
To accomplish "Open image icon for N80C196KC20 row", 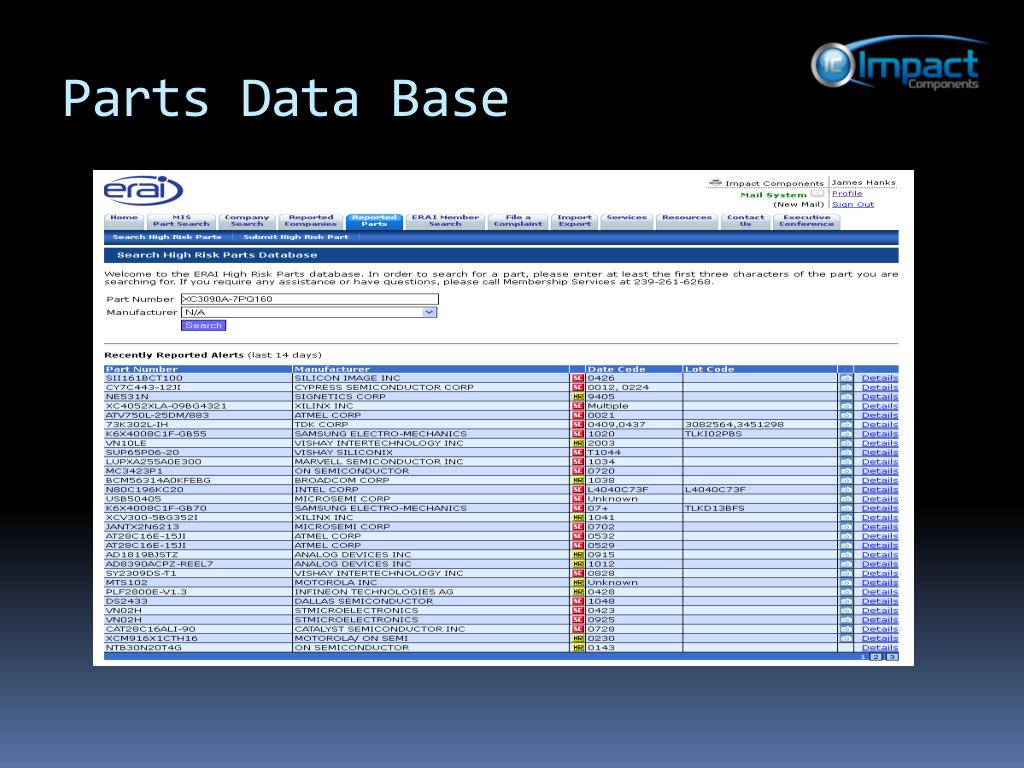I will (x=846, y=490).
